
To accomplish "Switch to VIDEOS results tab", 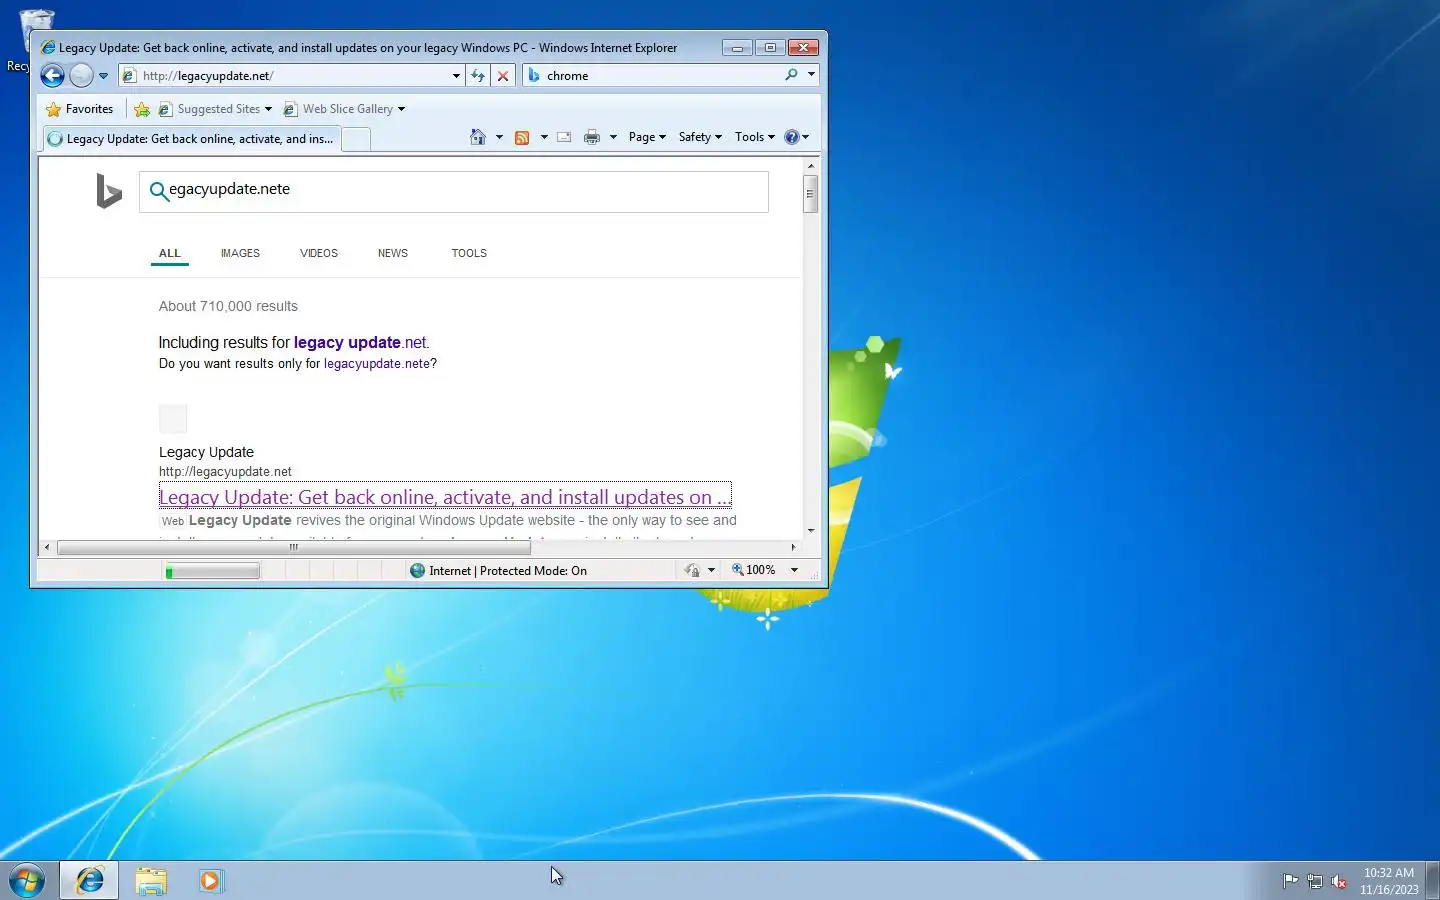I will [319, 254].
